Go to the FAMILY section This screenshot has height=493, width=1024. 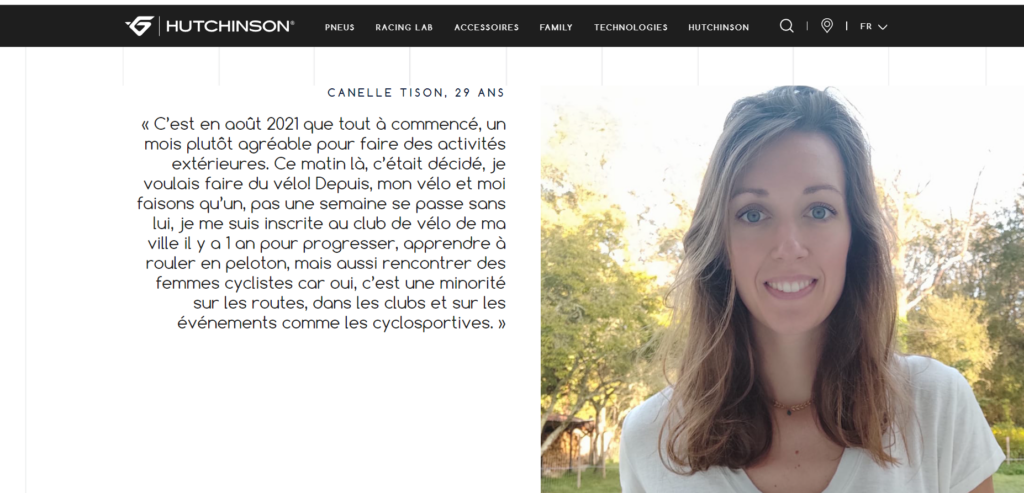(x=556, y=27)
